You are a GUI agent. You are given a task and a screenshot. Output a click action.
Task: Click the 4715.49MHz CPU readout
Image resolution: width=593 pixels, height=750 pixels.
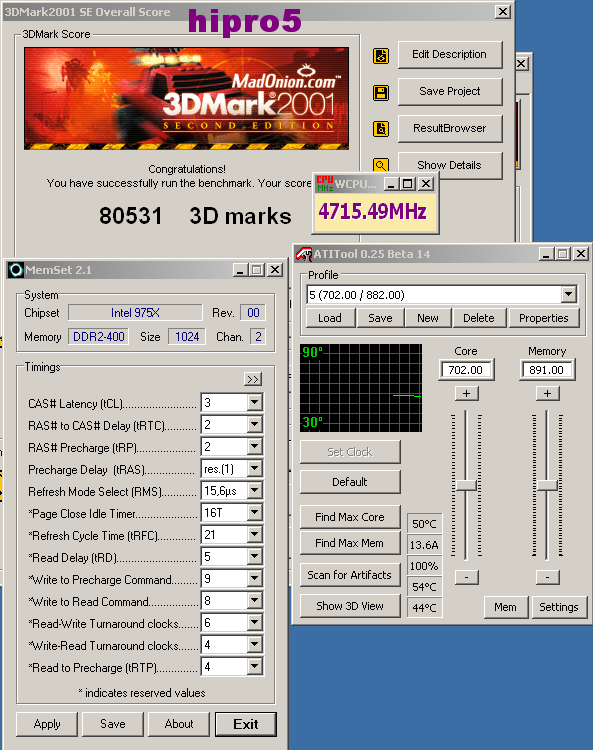point(373,211)
